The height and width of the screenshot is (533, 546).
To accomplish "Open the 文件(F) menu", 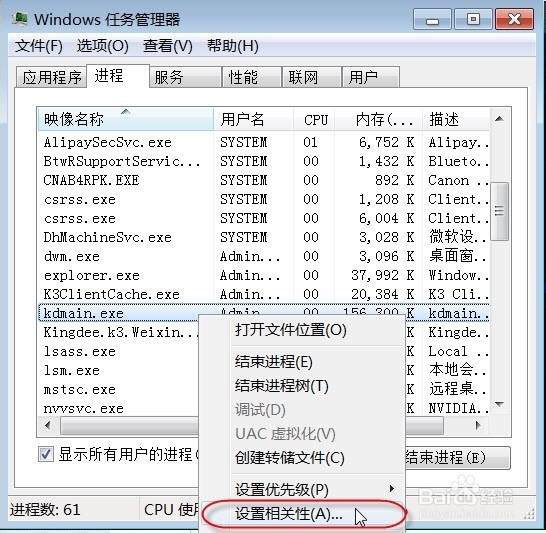I will coord(39,46).
